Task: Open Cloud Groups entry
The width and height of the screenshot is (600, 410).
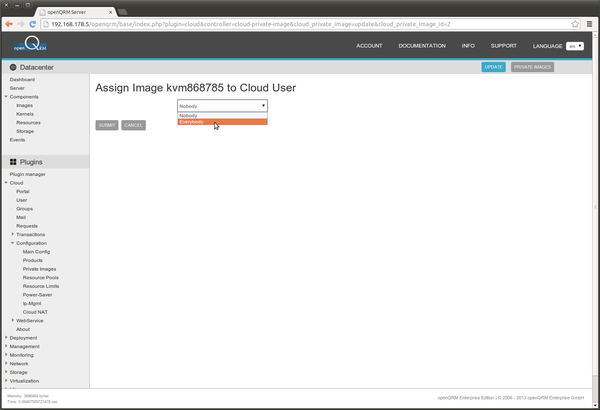Action: pos(24,209)
